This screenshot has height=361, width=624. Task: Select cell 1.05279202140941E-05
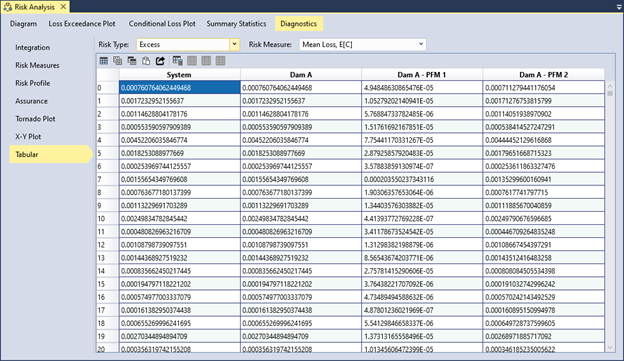422,101
